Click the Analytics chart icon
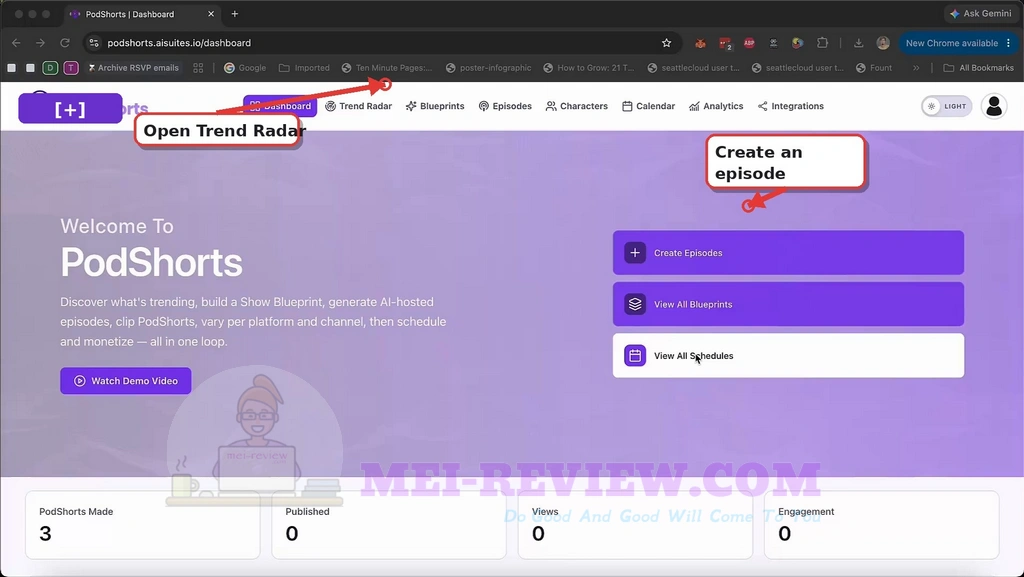Screen dimensions: 1024x577 click(694, 106)
